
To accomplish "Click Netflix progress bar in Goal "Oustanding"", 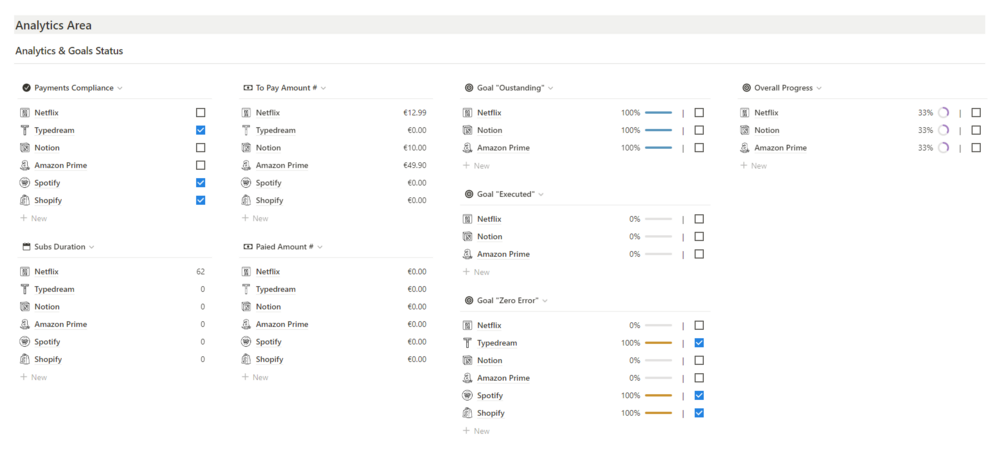I will pyautogui.click(x=658, y=113).
